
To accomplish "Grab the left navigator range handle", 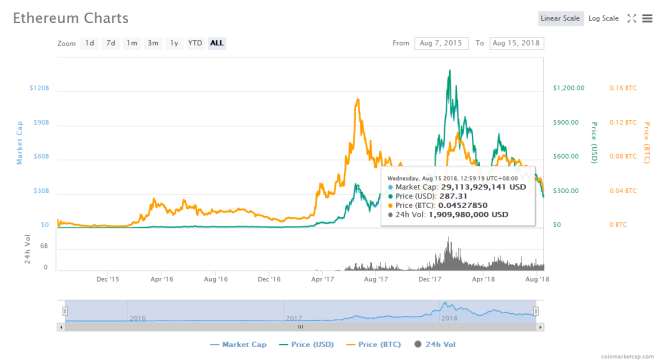I will tap(65, 311).
